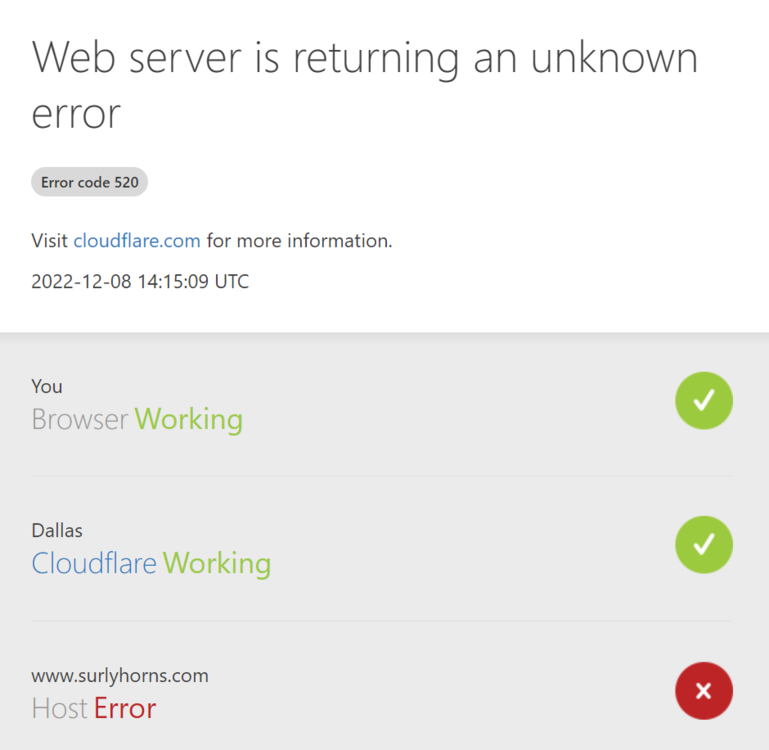This screenshot has height=750, width=769.
Task: Click the "Dallas" location label
Action: coord(56,530)
